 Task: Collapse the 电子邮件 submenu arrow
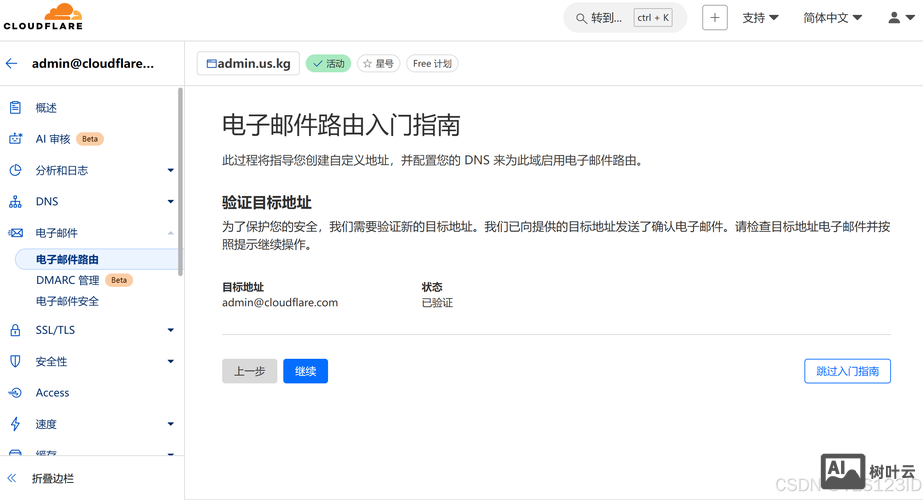(171, 233)
